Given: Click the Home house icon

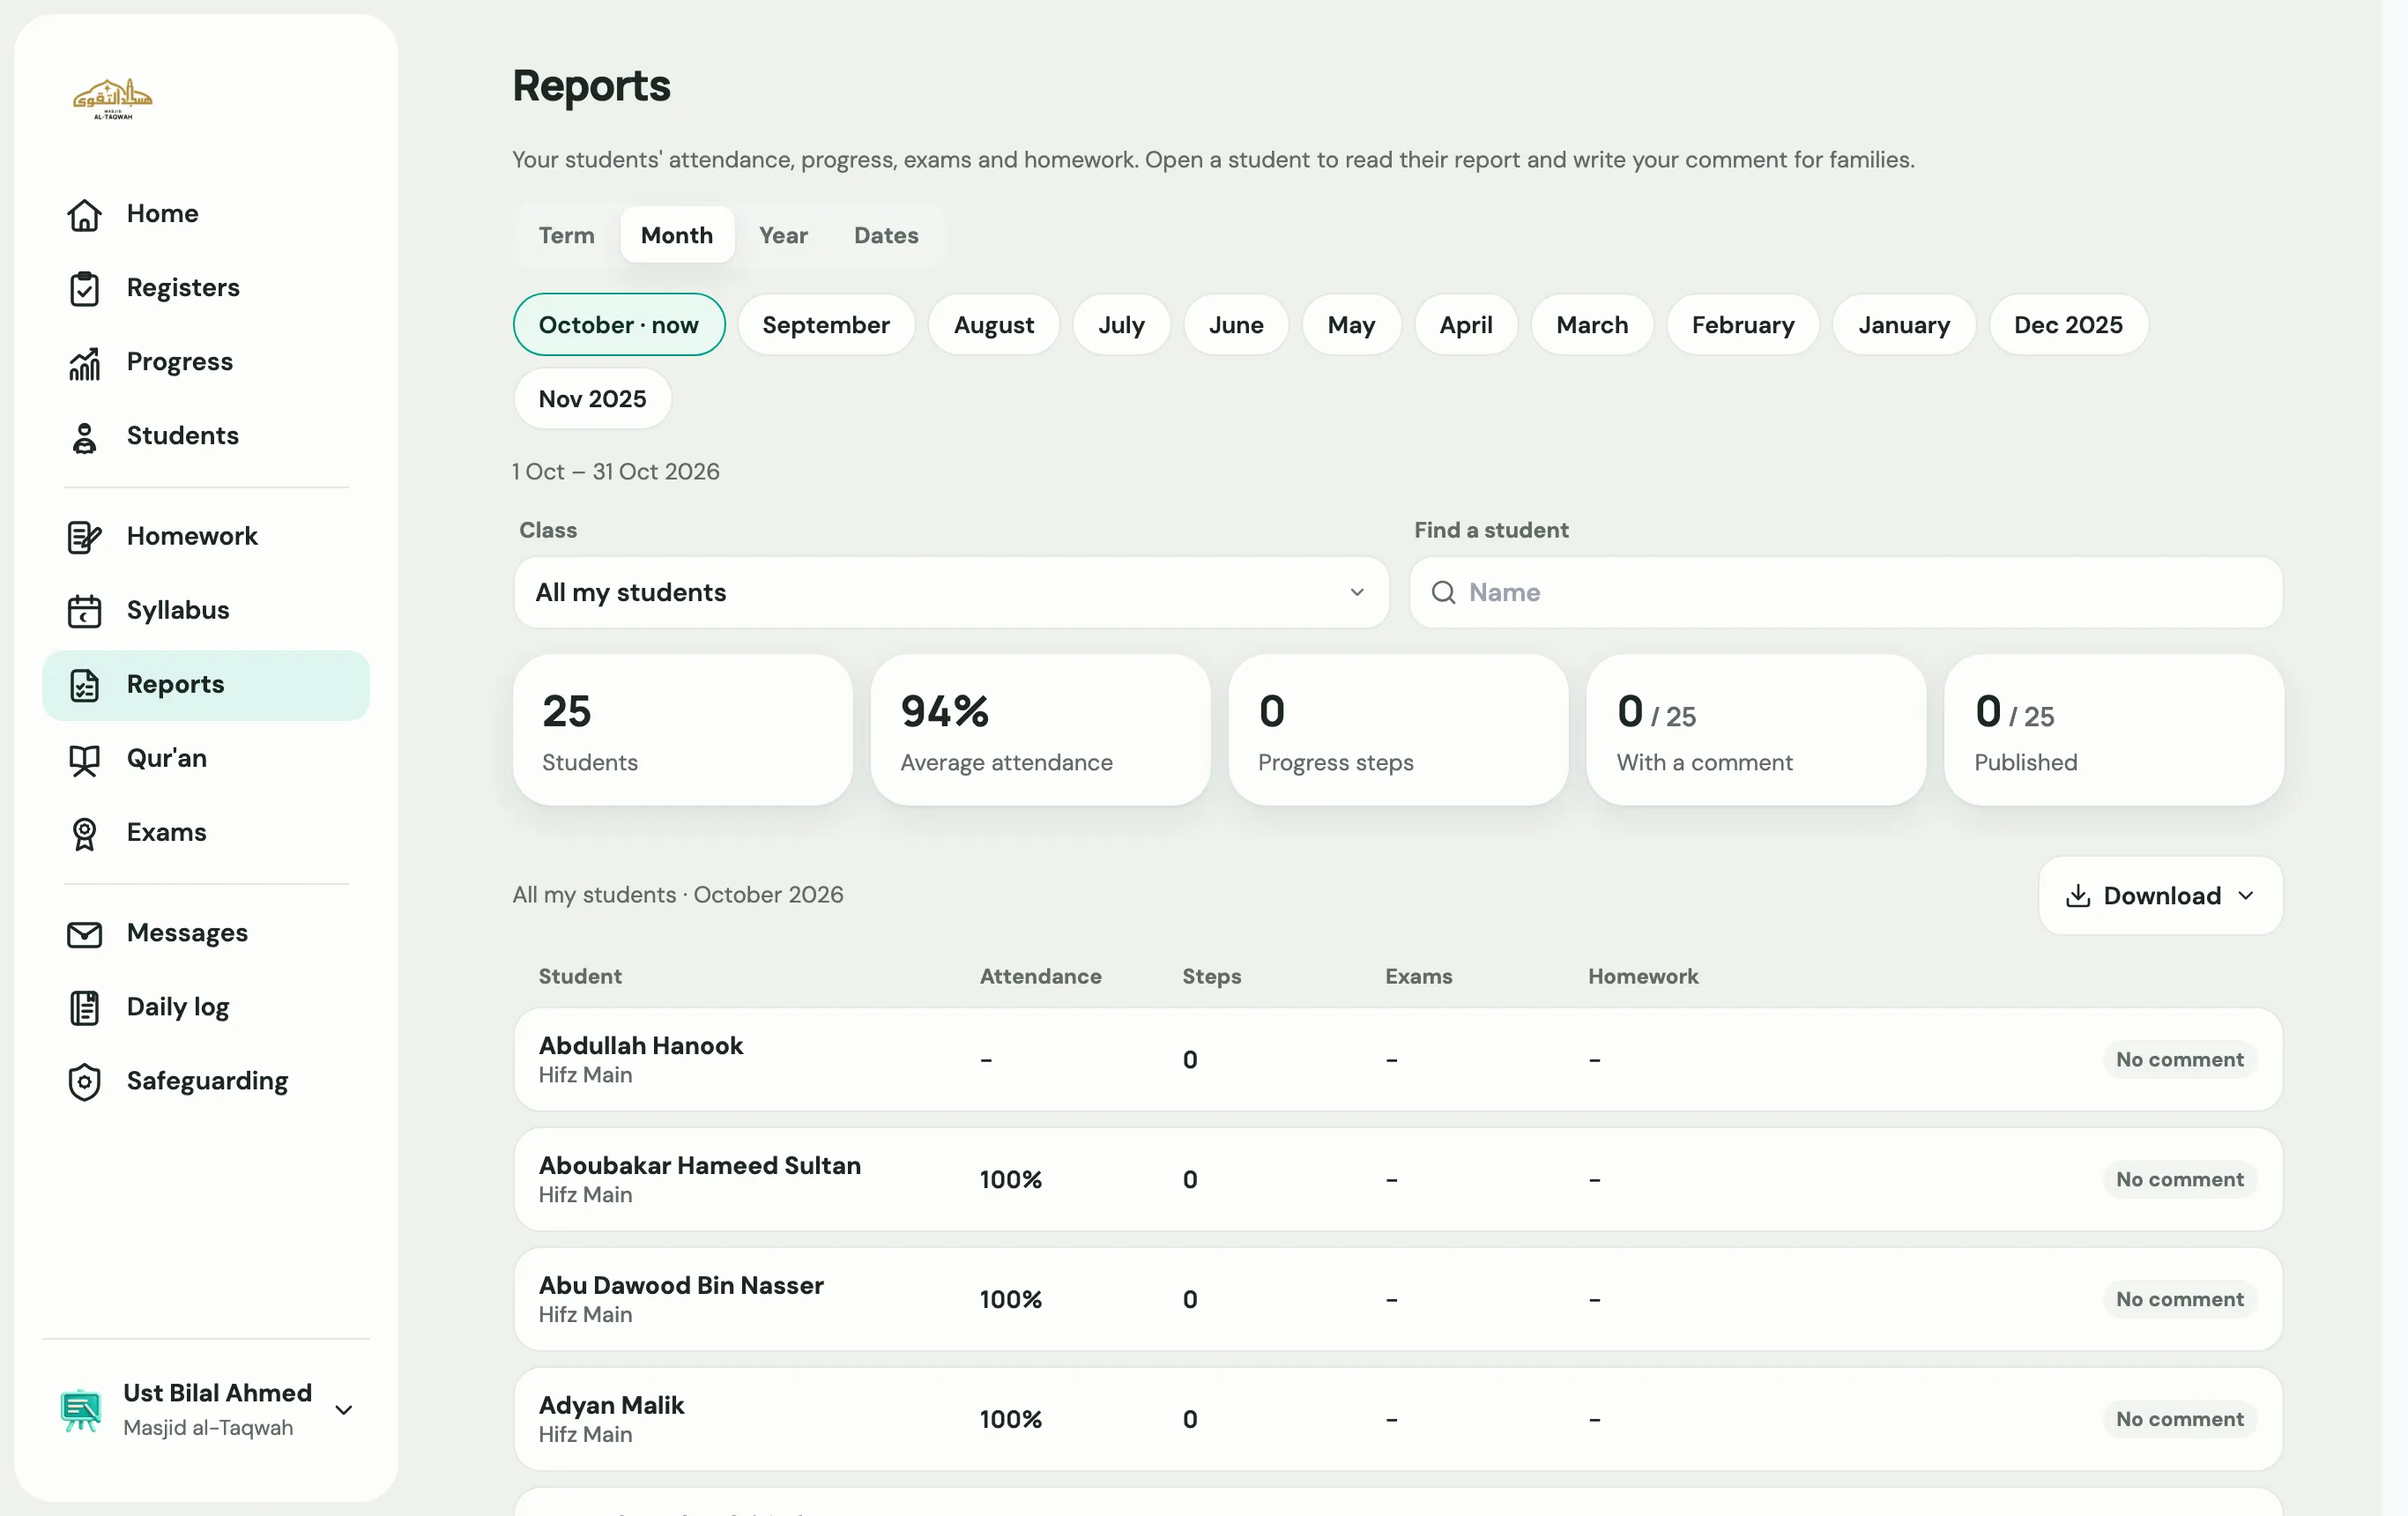Looking at the screenshot, I should (x=84, y=214).
